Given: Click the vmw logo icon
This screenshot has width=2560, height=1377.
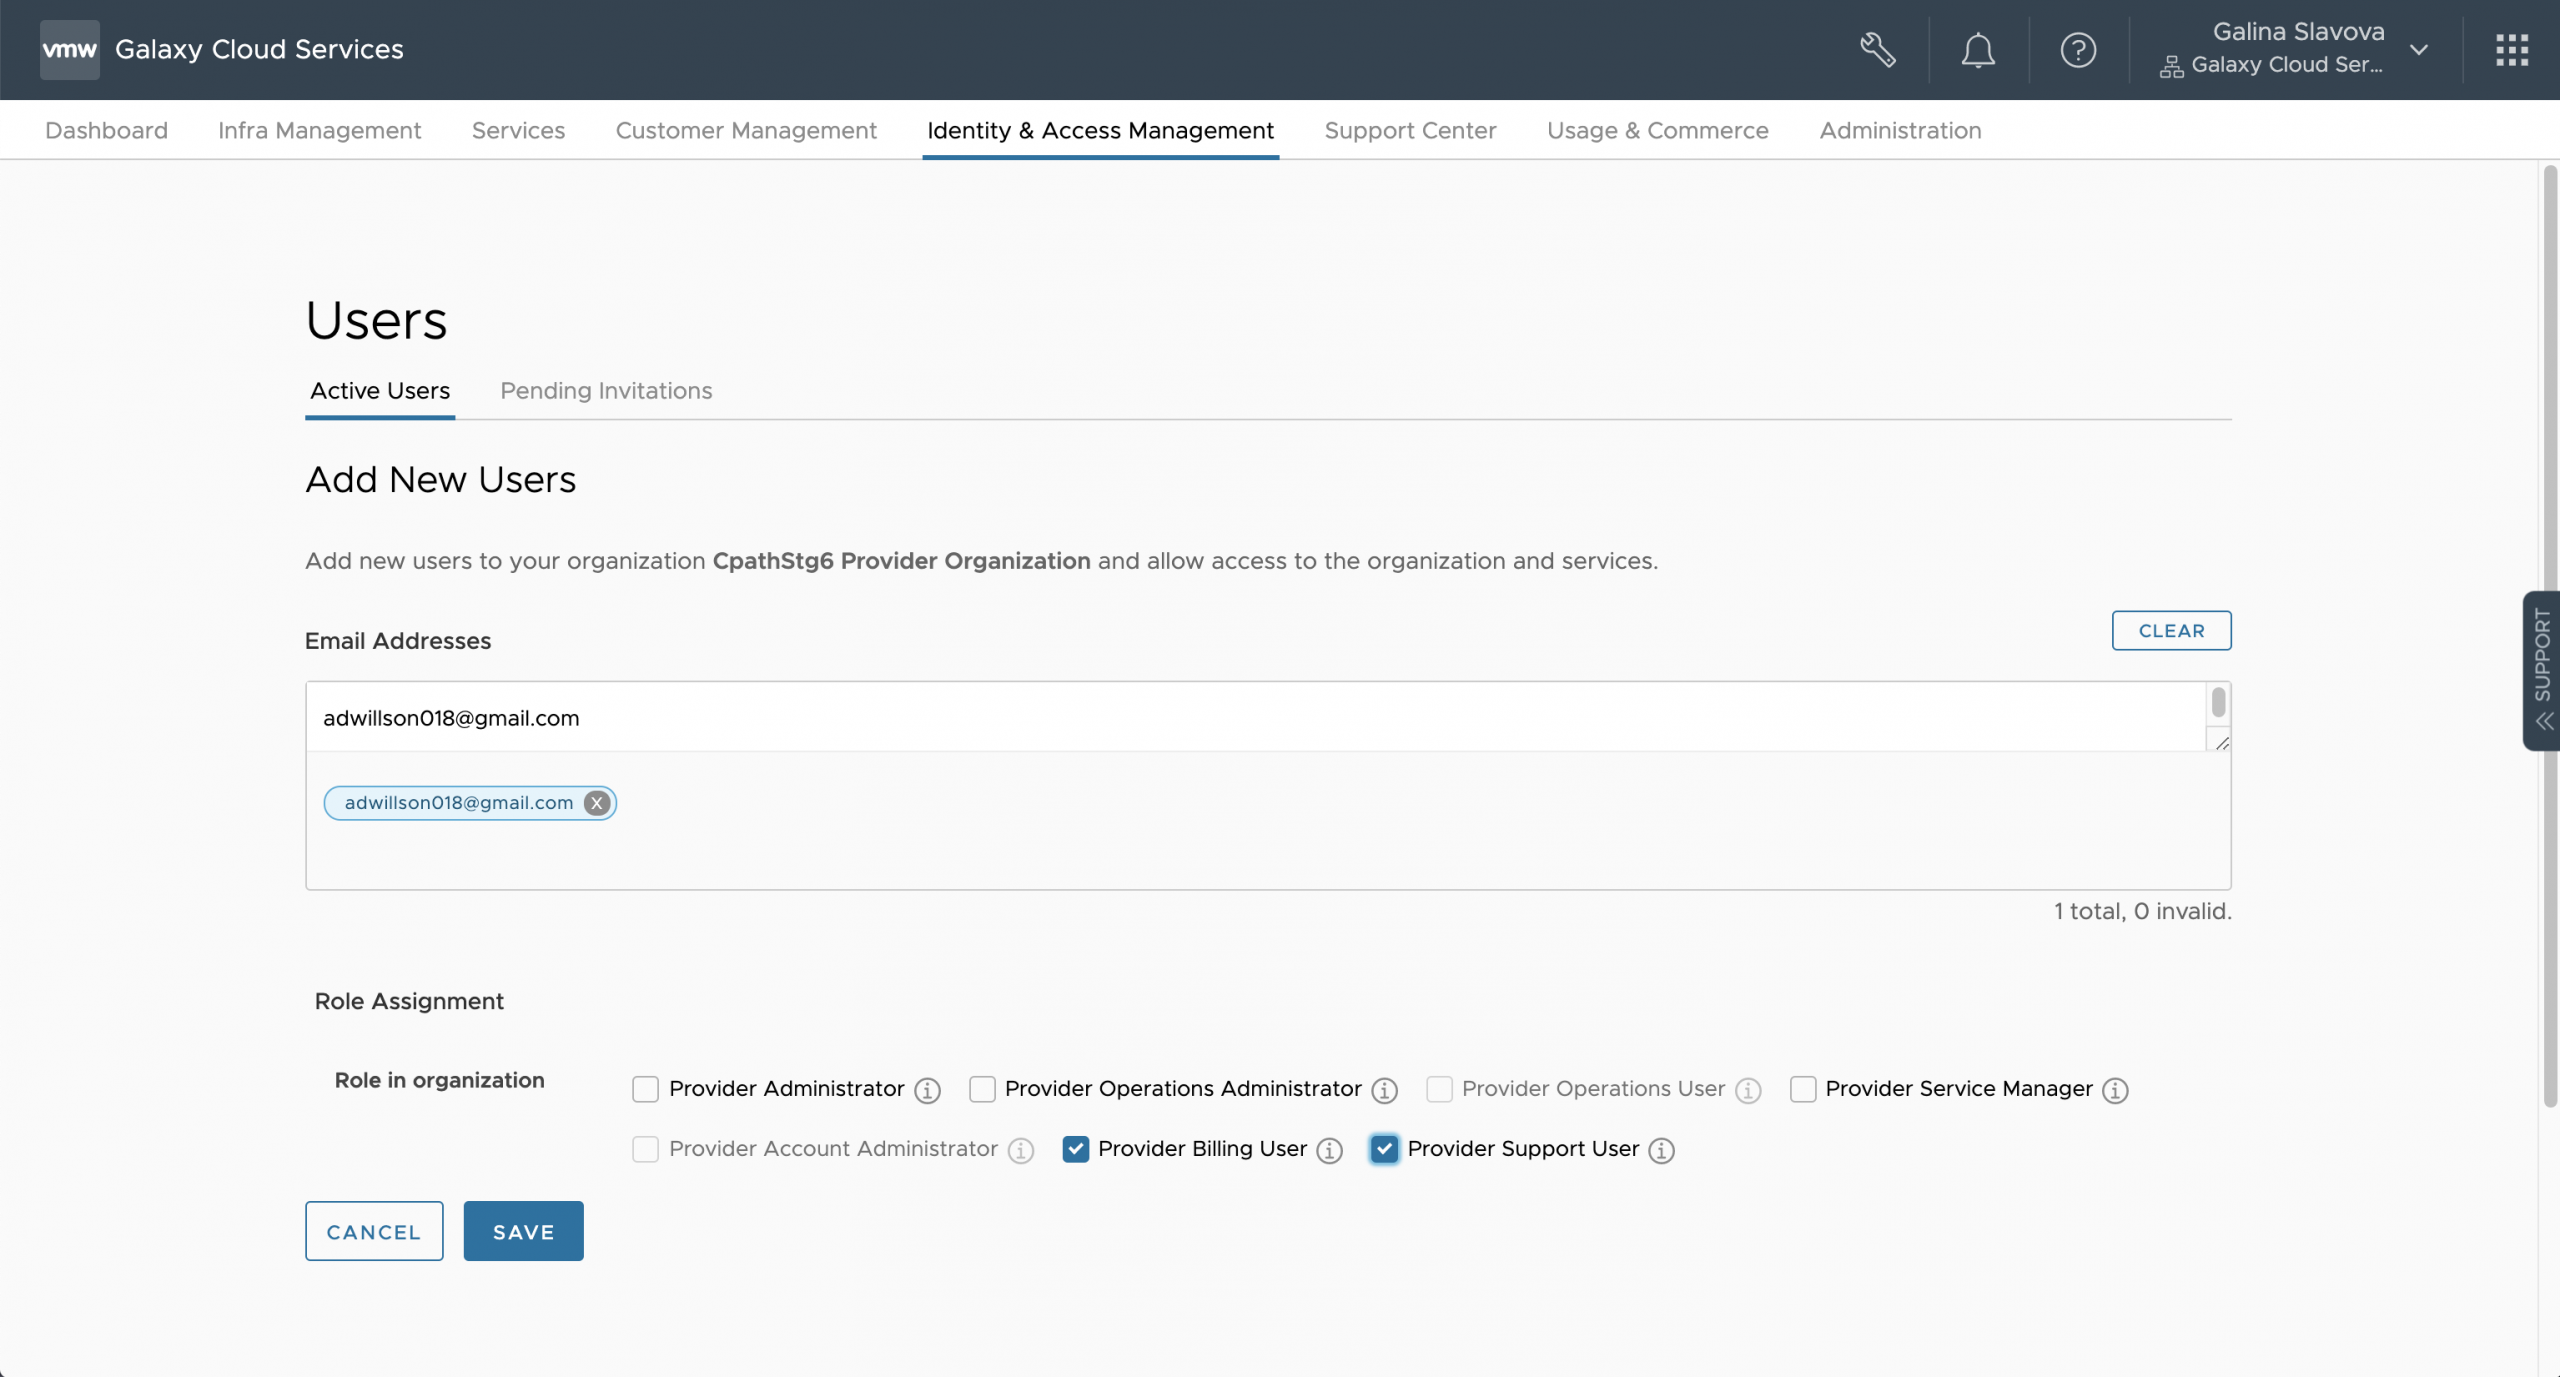Looking at the screenshot, I should coord(69,49).
